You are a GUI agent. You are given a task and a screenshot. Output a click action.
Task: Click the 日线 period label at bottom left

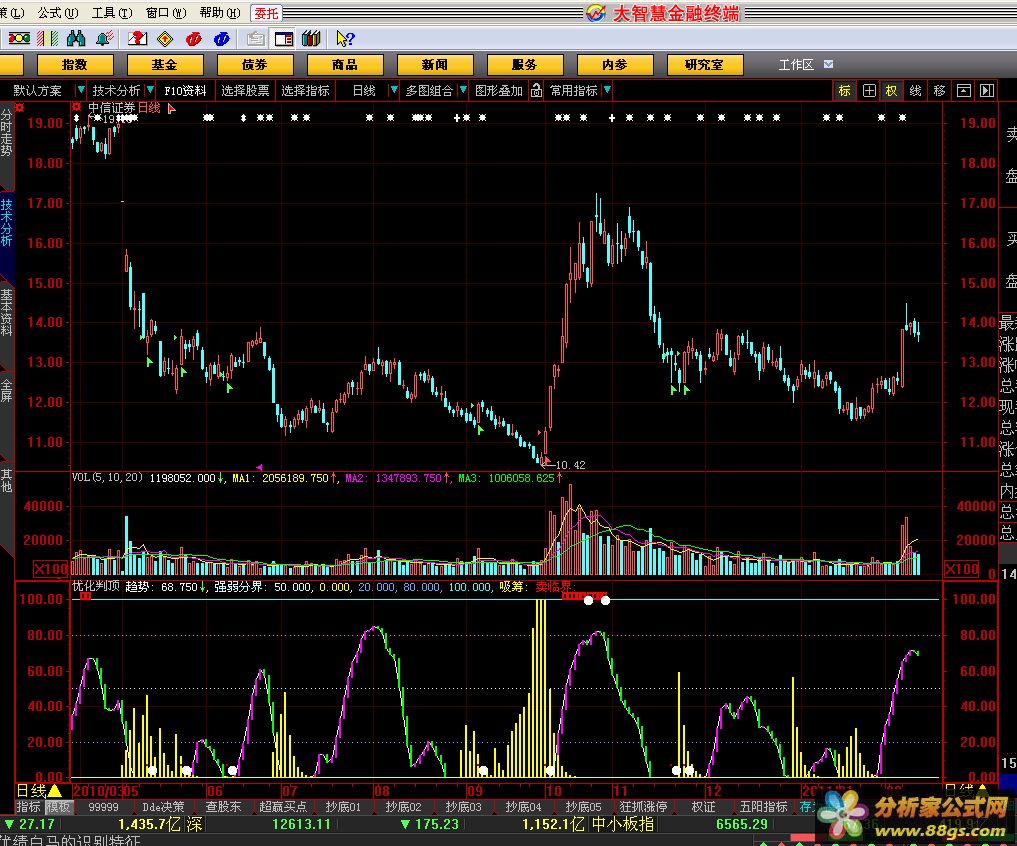coord(31,791)
